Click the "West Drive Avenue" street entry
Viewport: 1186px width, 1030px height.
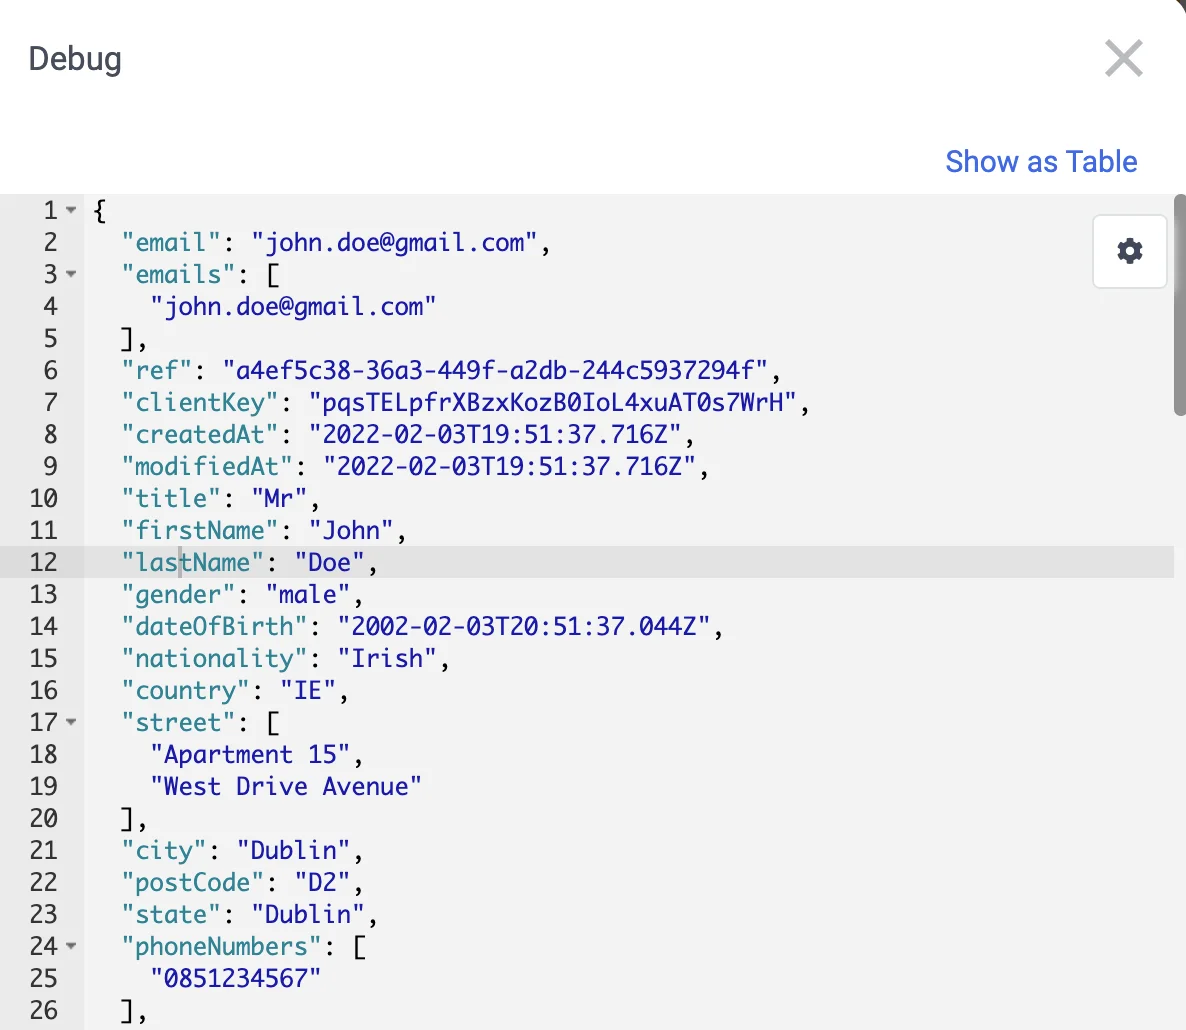coord(286,786)
